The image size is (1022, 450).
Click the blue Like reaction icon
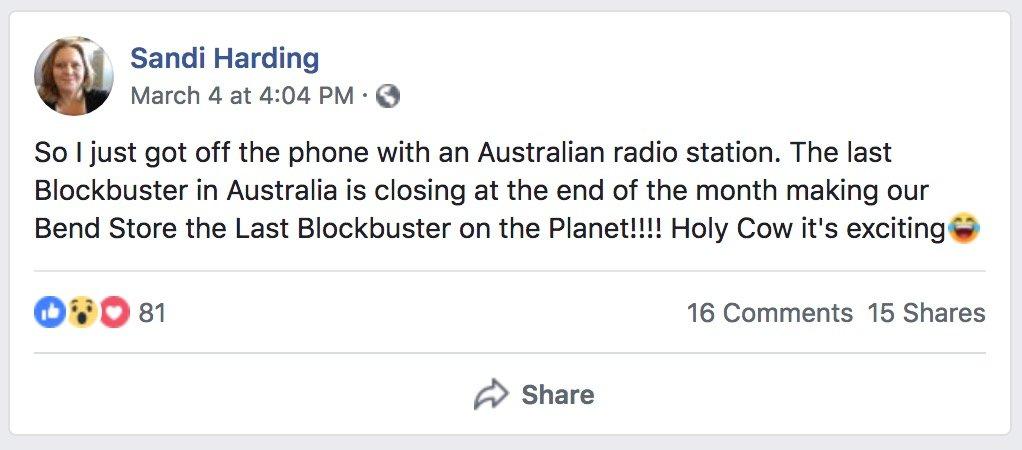click(x=49, y=313)
